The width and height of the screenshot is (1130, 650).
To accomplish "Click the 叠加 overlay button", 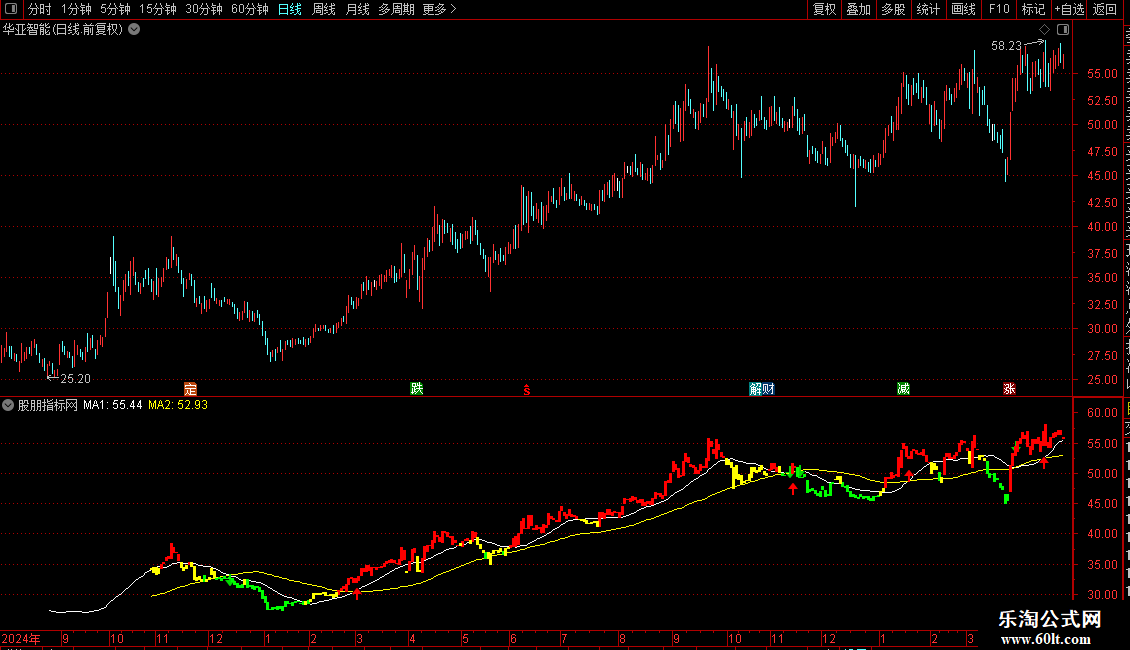I will 858,9.
